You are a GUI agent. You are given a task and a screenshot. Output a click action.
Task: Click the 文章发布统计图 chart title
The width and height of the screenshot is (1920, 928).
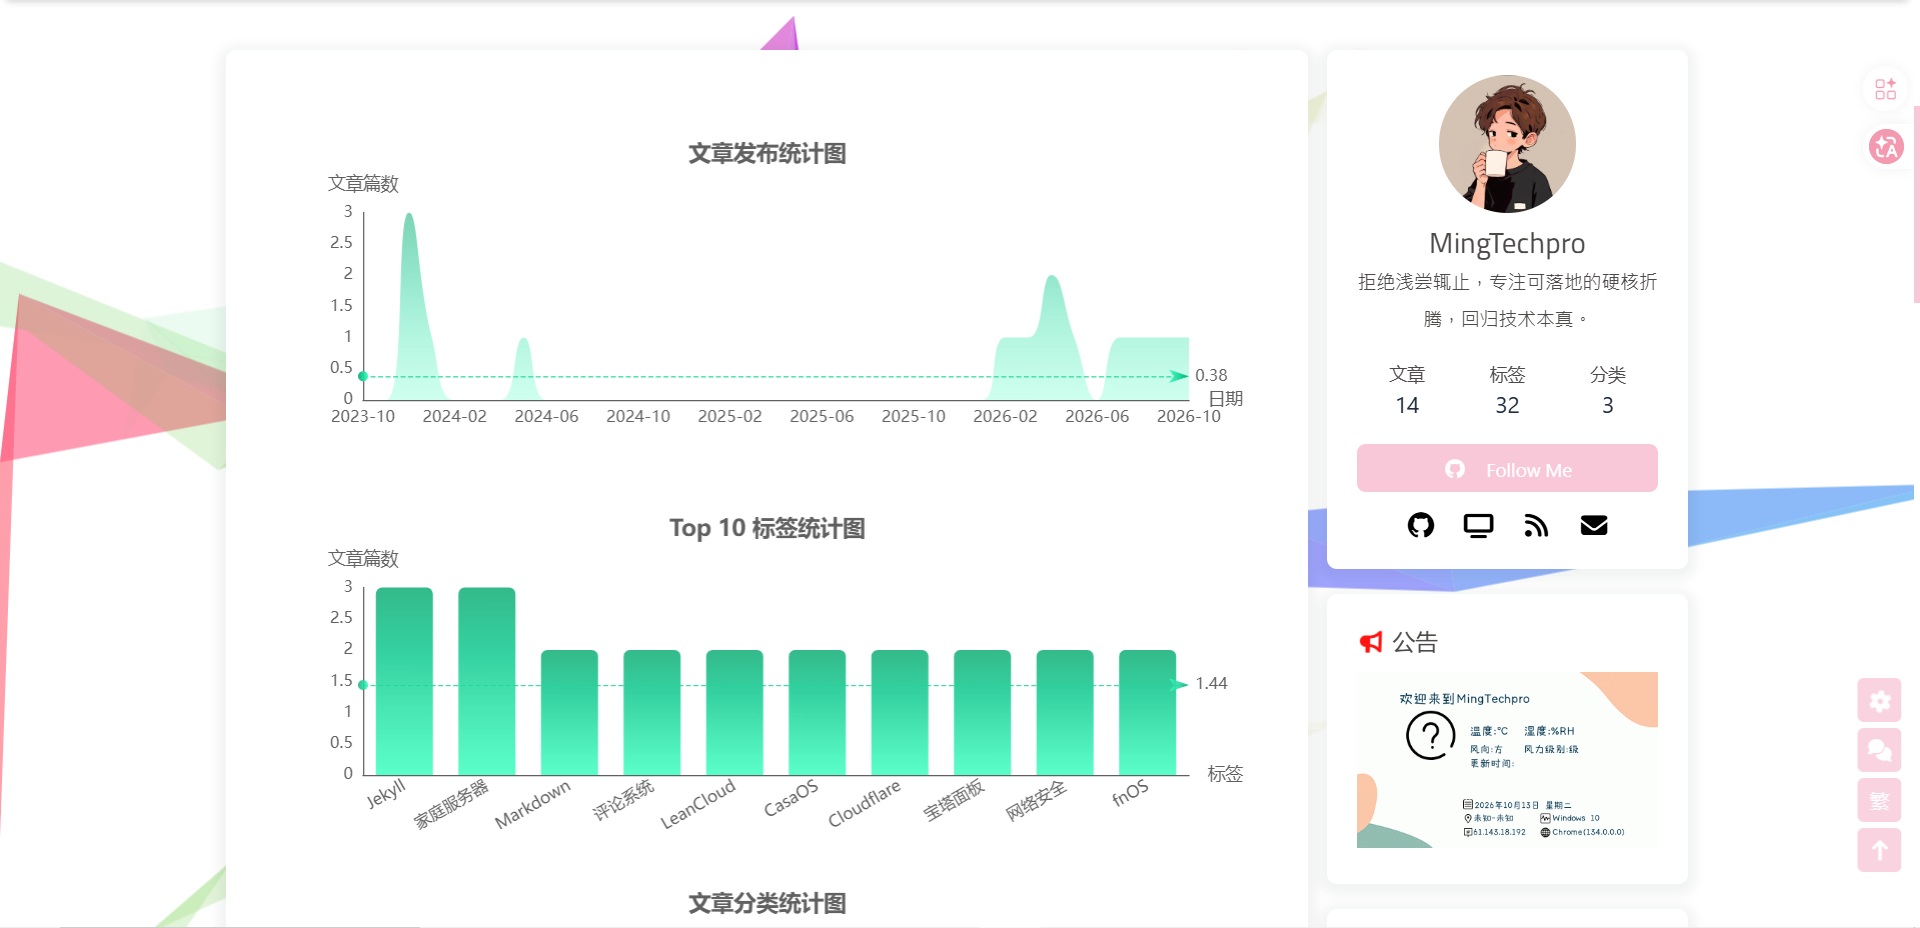pos(767,153)
